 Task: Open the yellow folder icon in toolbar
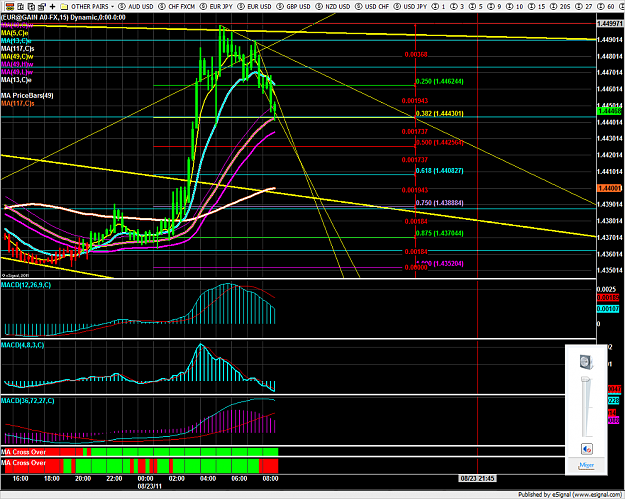tap(64, 6)
